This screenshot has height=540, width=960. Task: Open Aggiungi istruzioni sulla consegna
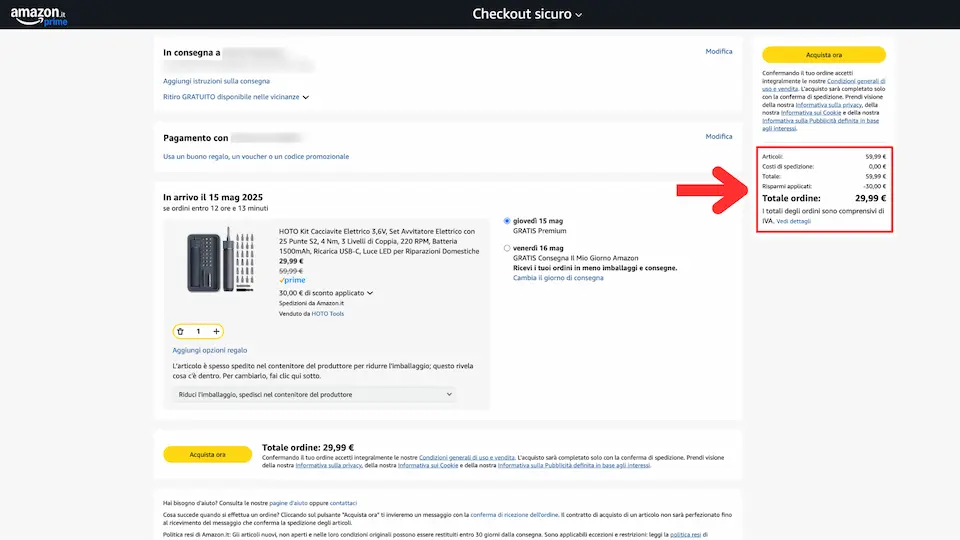point(216,81)
